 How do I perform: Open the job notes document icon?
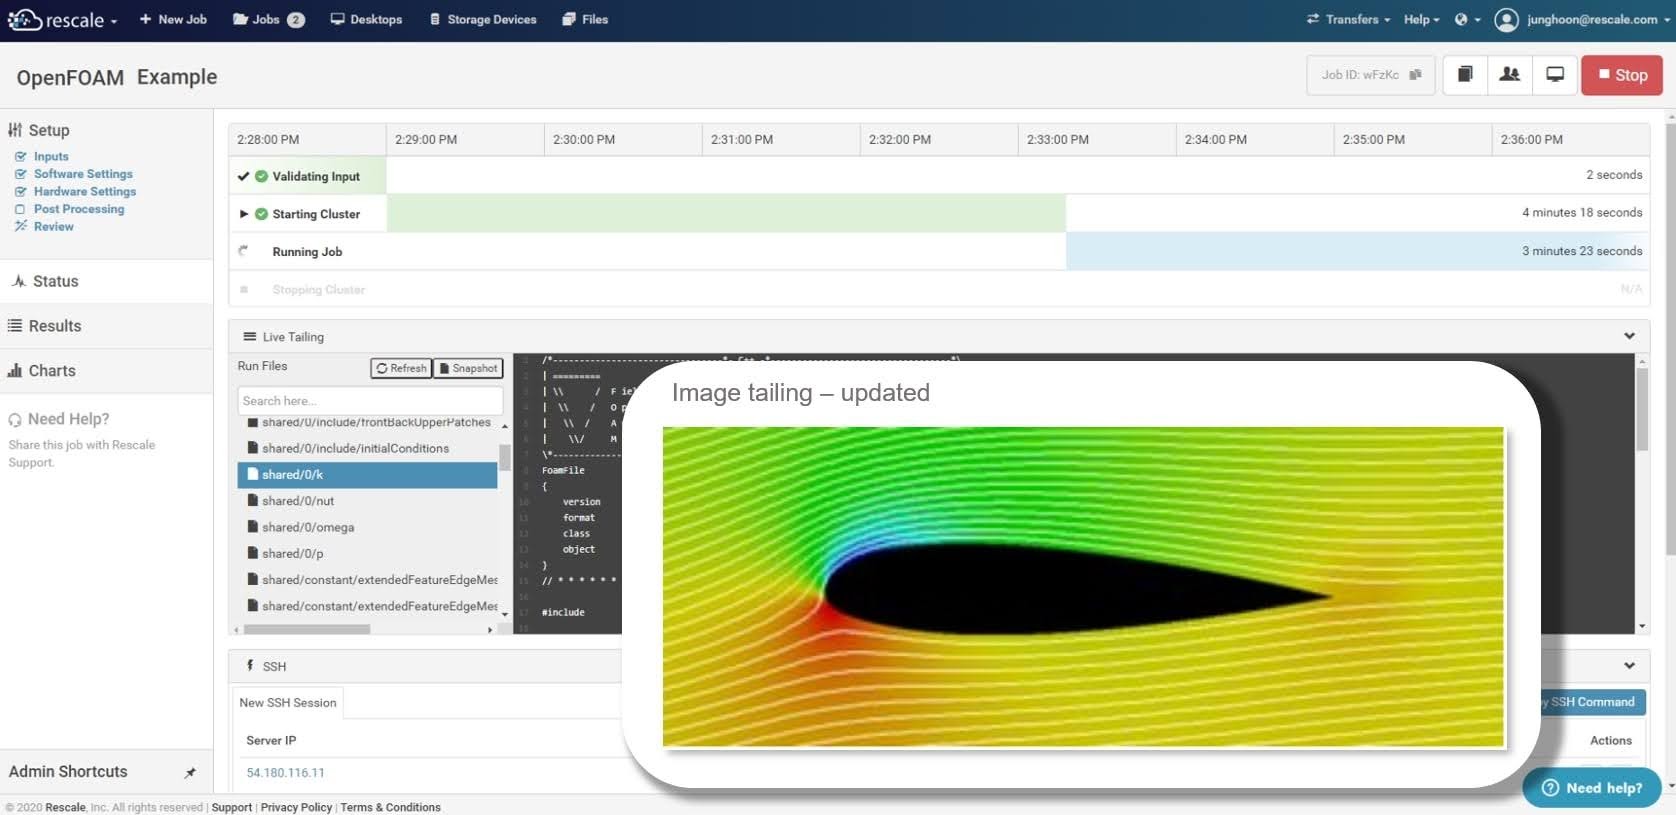(x=1465, y=75)
